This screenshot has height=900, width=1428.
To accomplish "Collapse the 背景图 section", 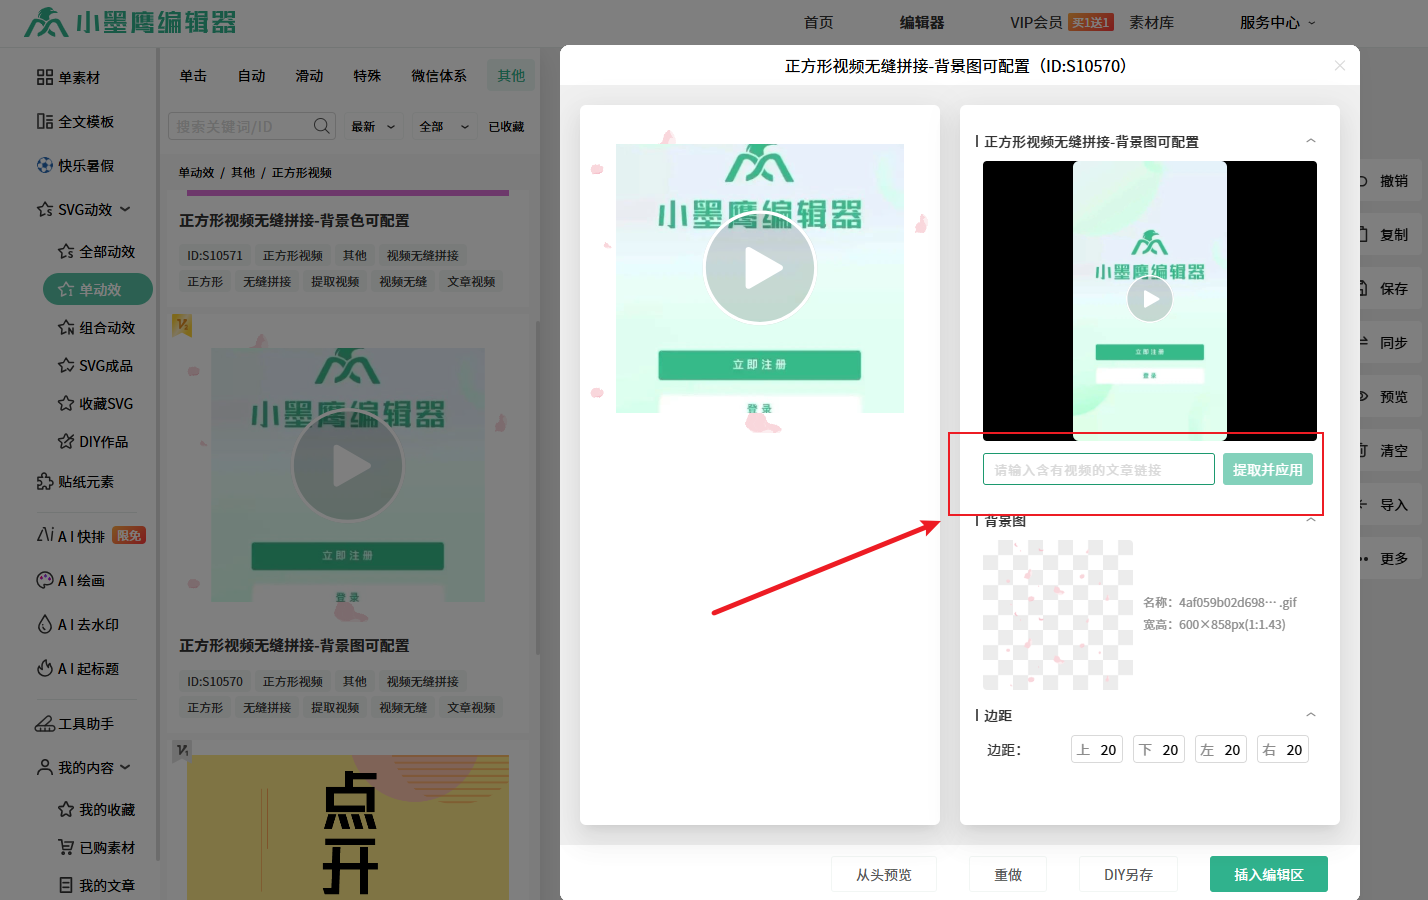I will tap(1311, 520).
